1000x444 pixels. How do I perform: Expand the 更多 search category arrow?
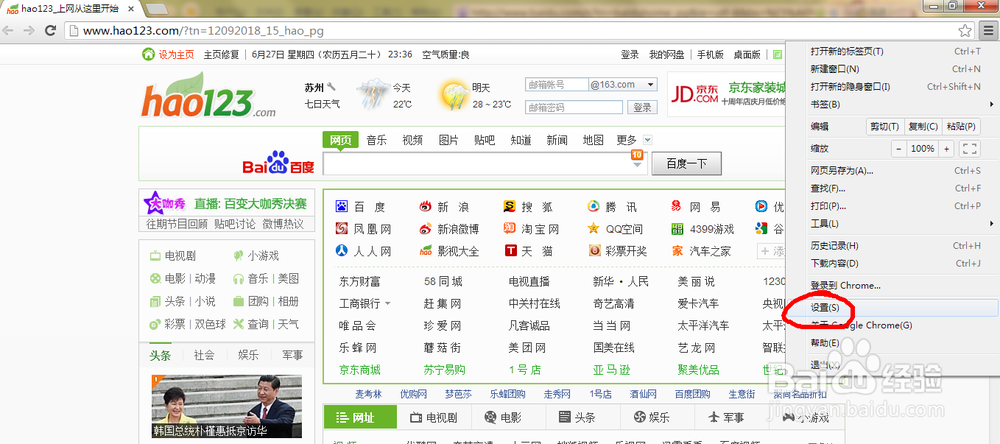click(648, 140)
